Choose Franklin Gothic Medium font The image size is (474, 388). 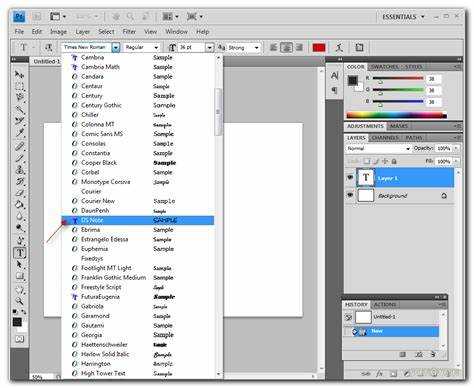(x=138, y=277)
